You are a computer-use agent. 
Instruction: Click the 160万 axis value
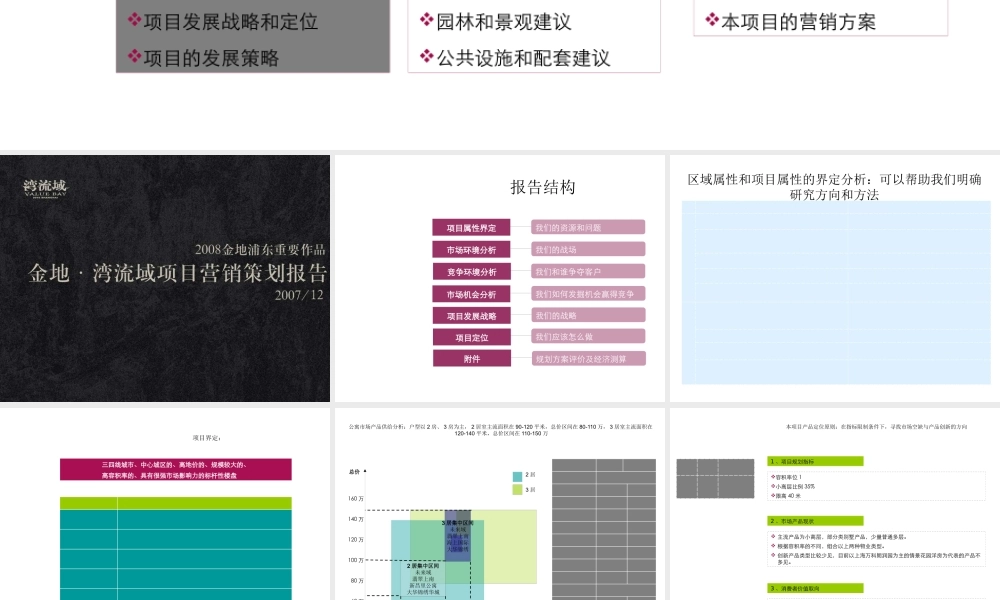point(356,499)
